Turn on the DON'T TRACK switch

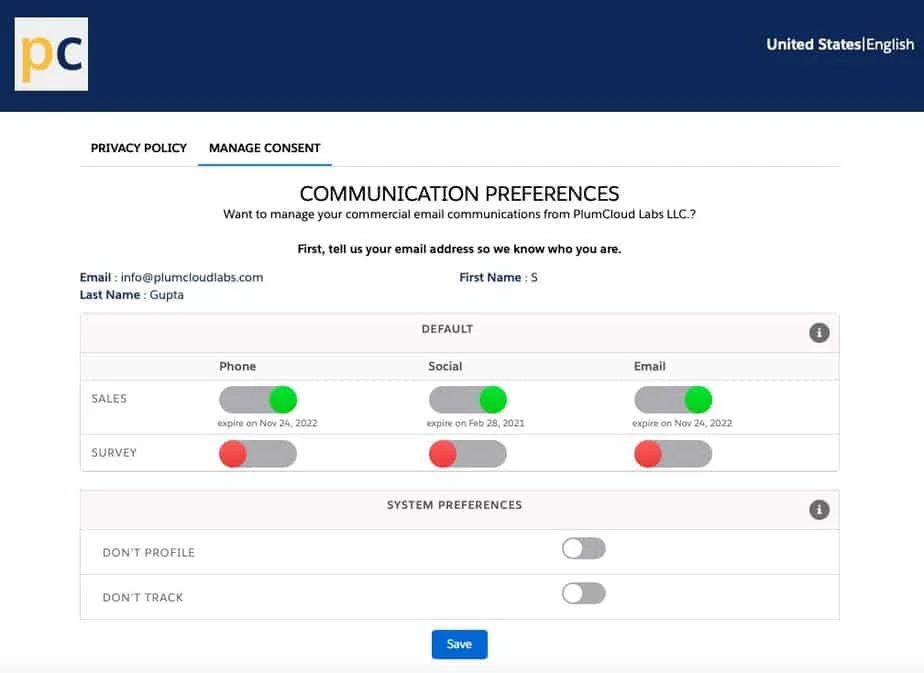coord(583,593)
